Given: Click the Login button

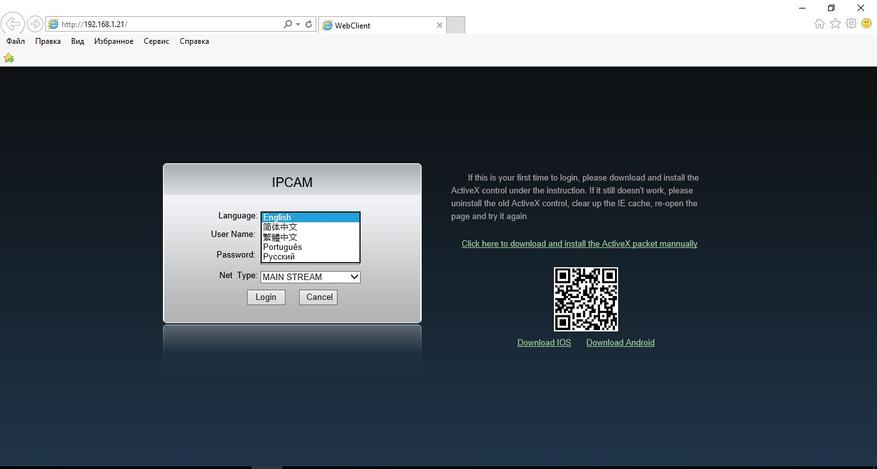Looking at the screenshot, I should coord(266,297).
